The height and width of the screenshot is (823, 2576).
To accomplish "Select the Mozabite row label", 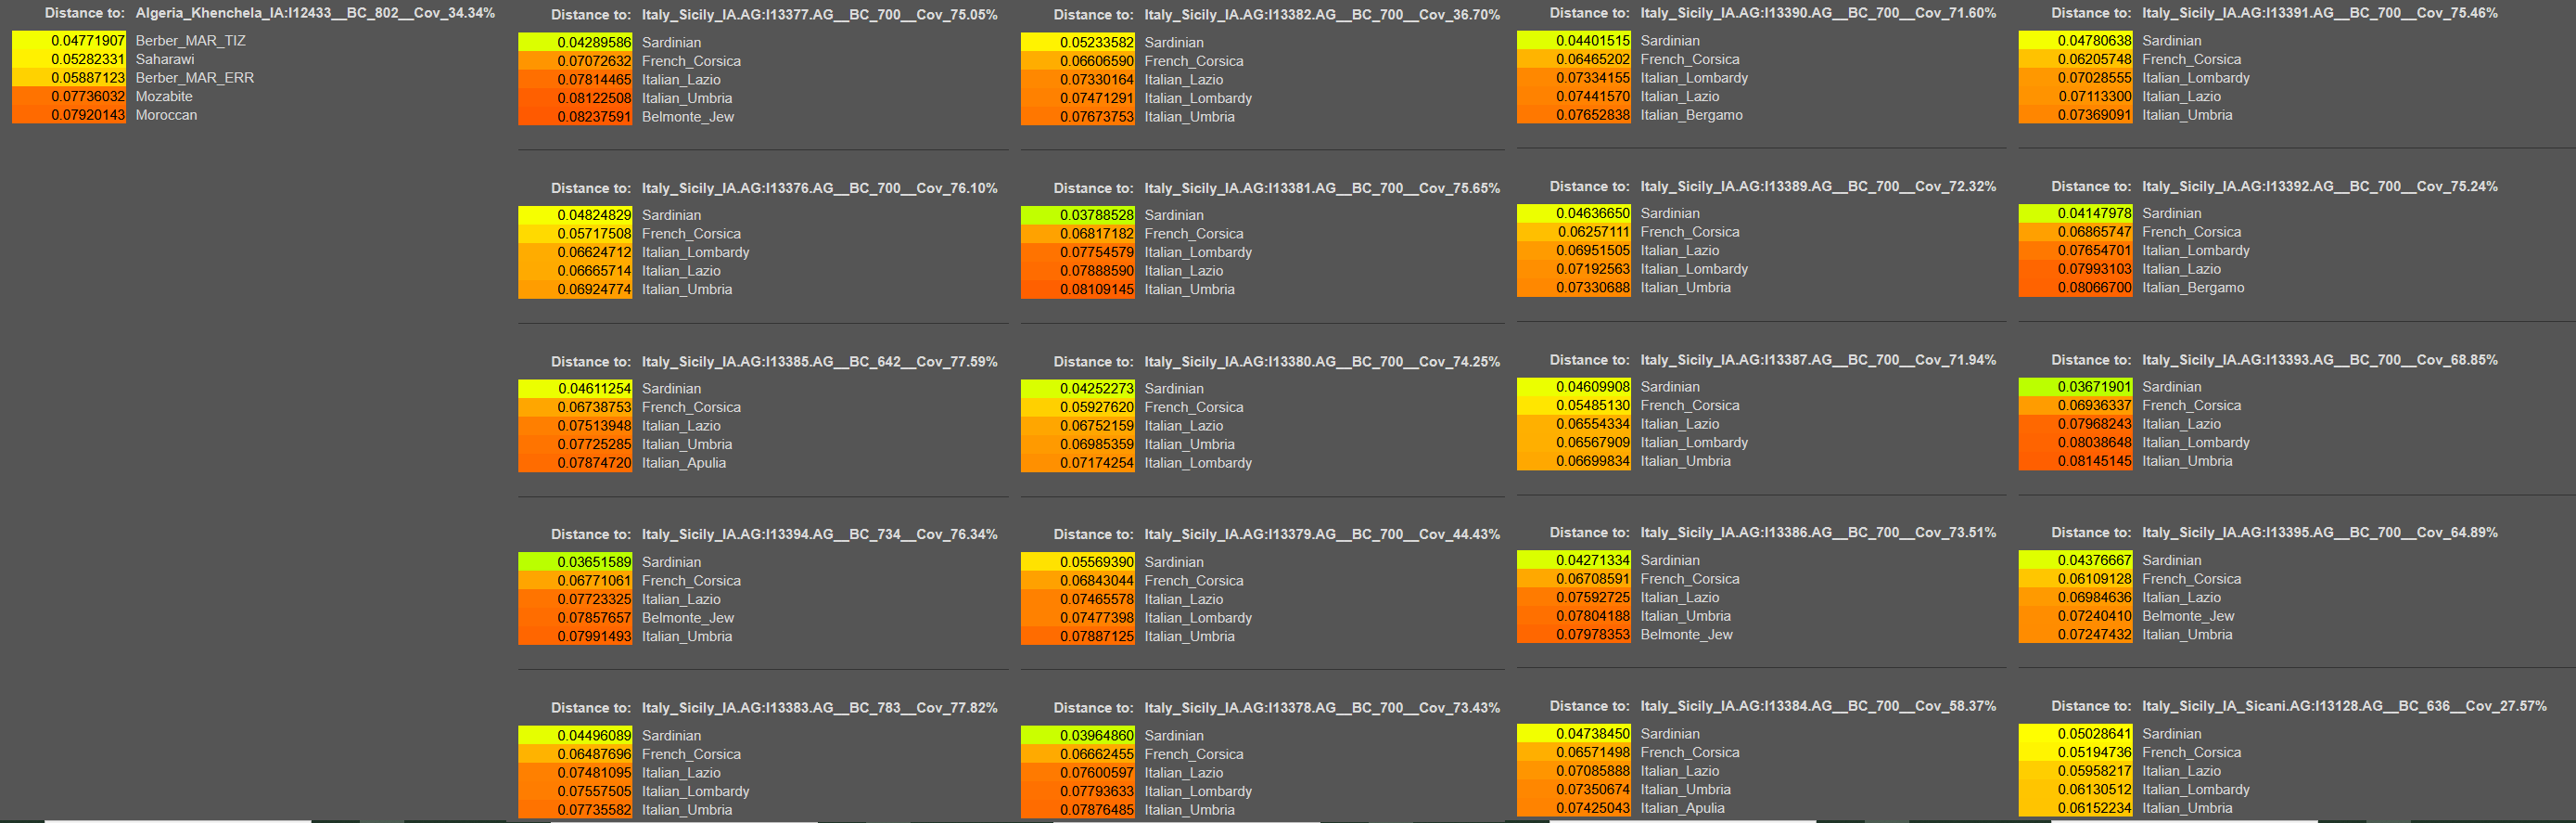I will coord(164,96).
